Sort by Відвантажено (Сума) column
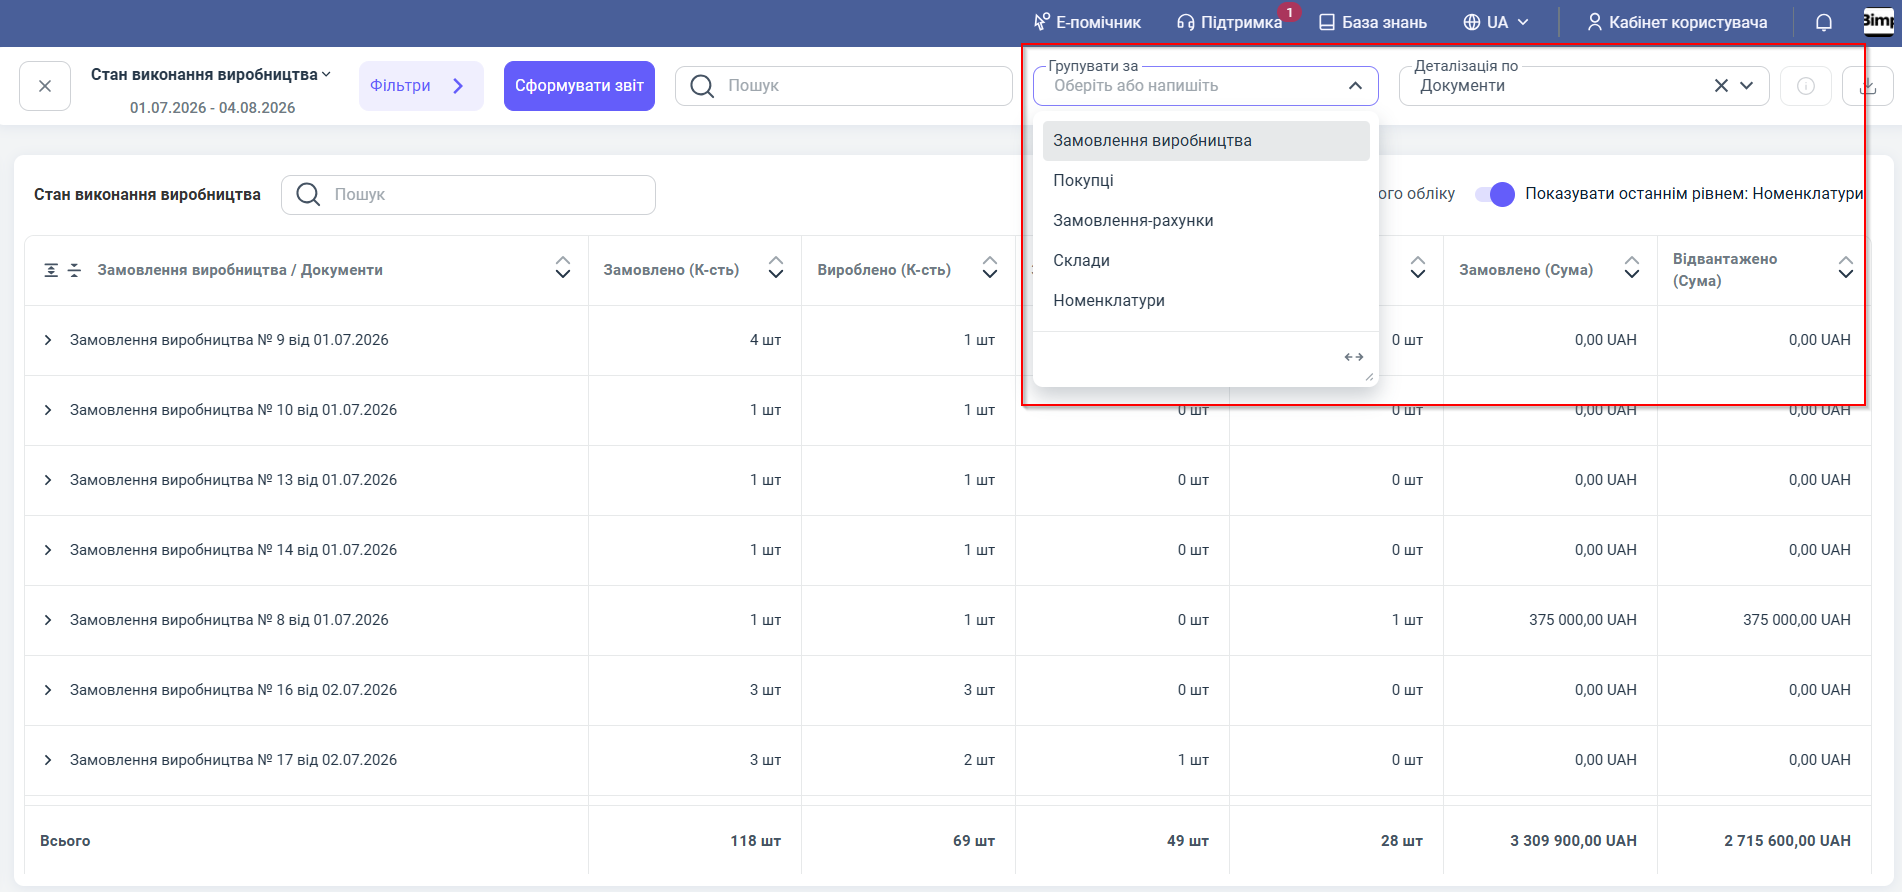This screenshot has height=892, width=1902. point(1846,267)
